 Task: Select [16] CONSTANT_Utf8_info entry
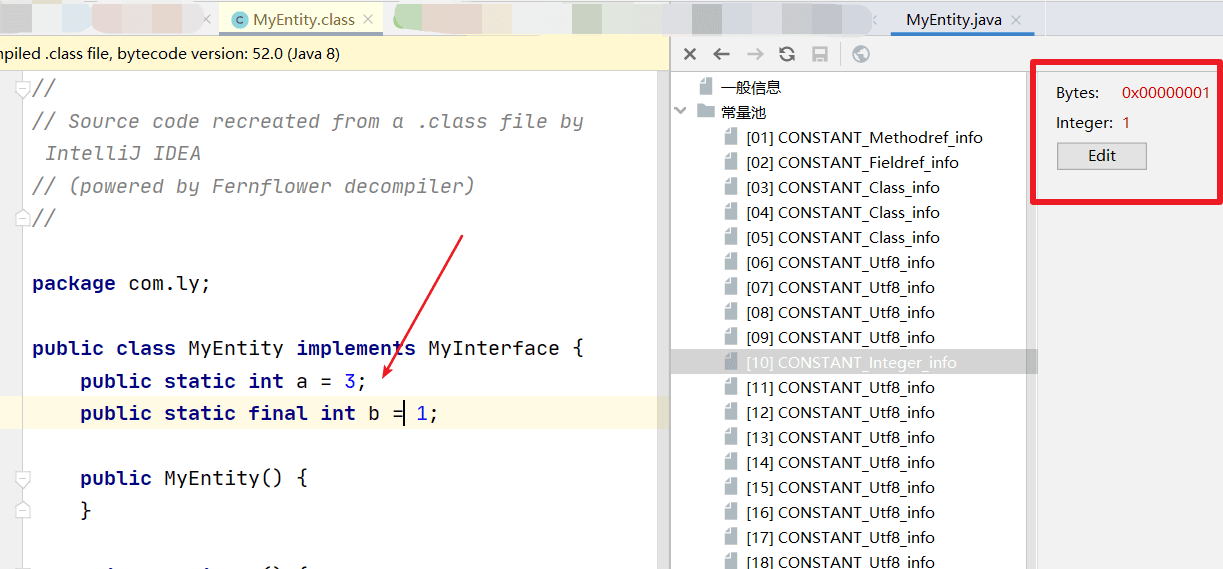click(x=840, y=513)
